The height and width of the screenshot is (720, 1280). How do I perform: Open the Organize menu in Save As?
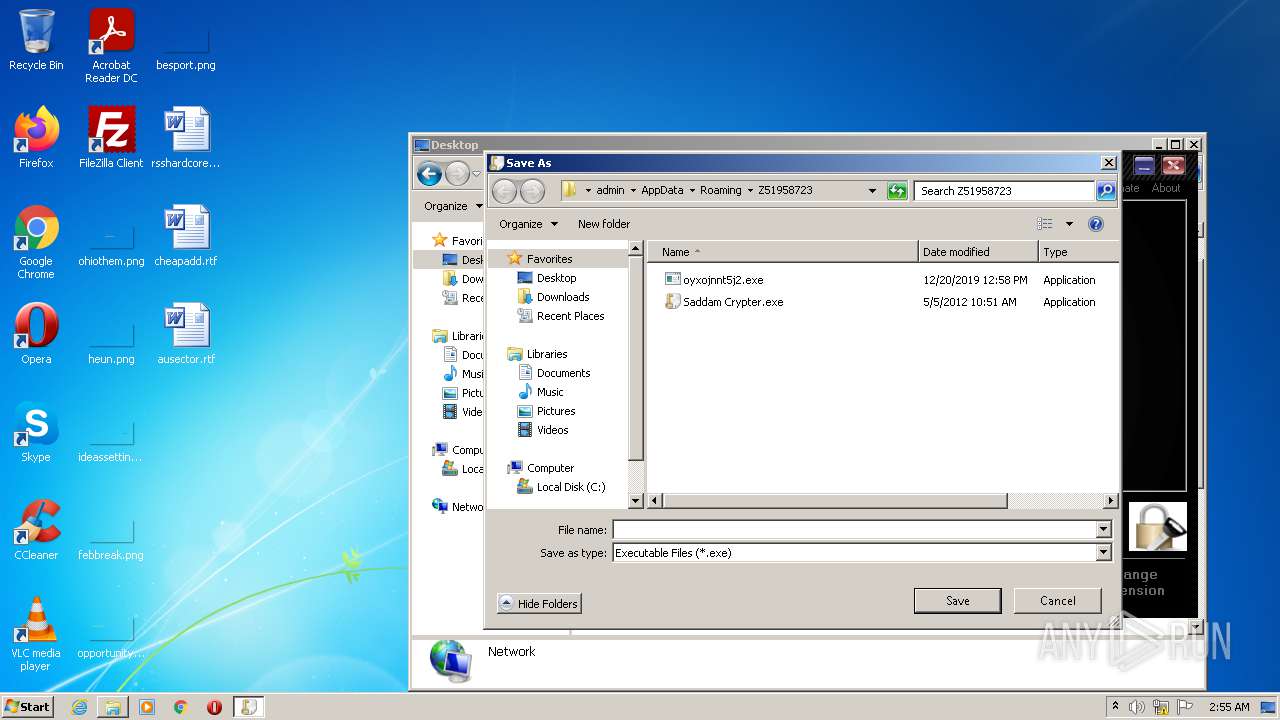click(528, 224)
